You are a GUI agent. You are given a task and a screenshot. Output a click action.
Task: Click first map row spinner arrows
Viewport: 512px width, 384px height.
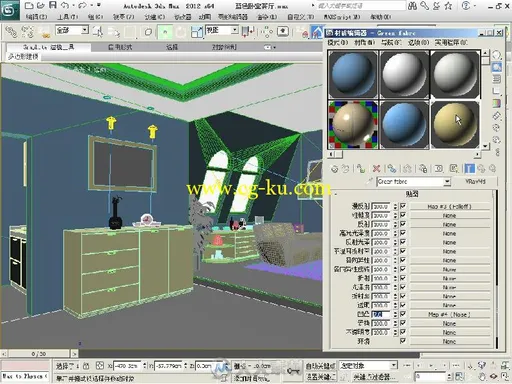click(395, 207)
